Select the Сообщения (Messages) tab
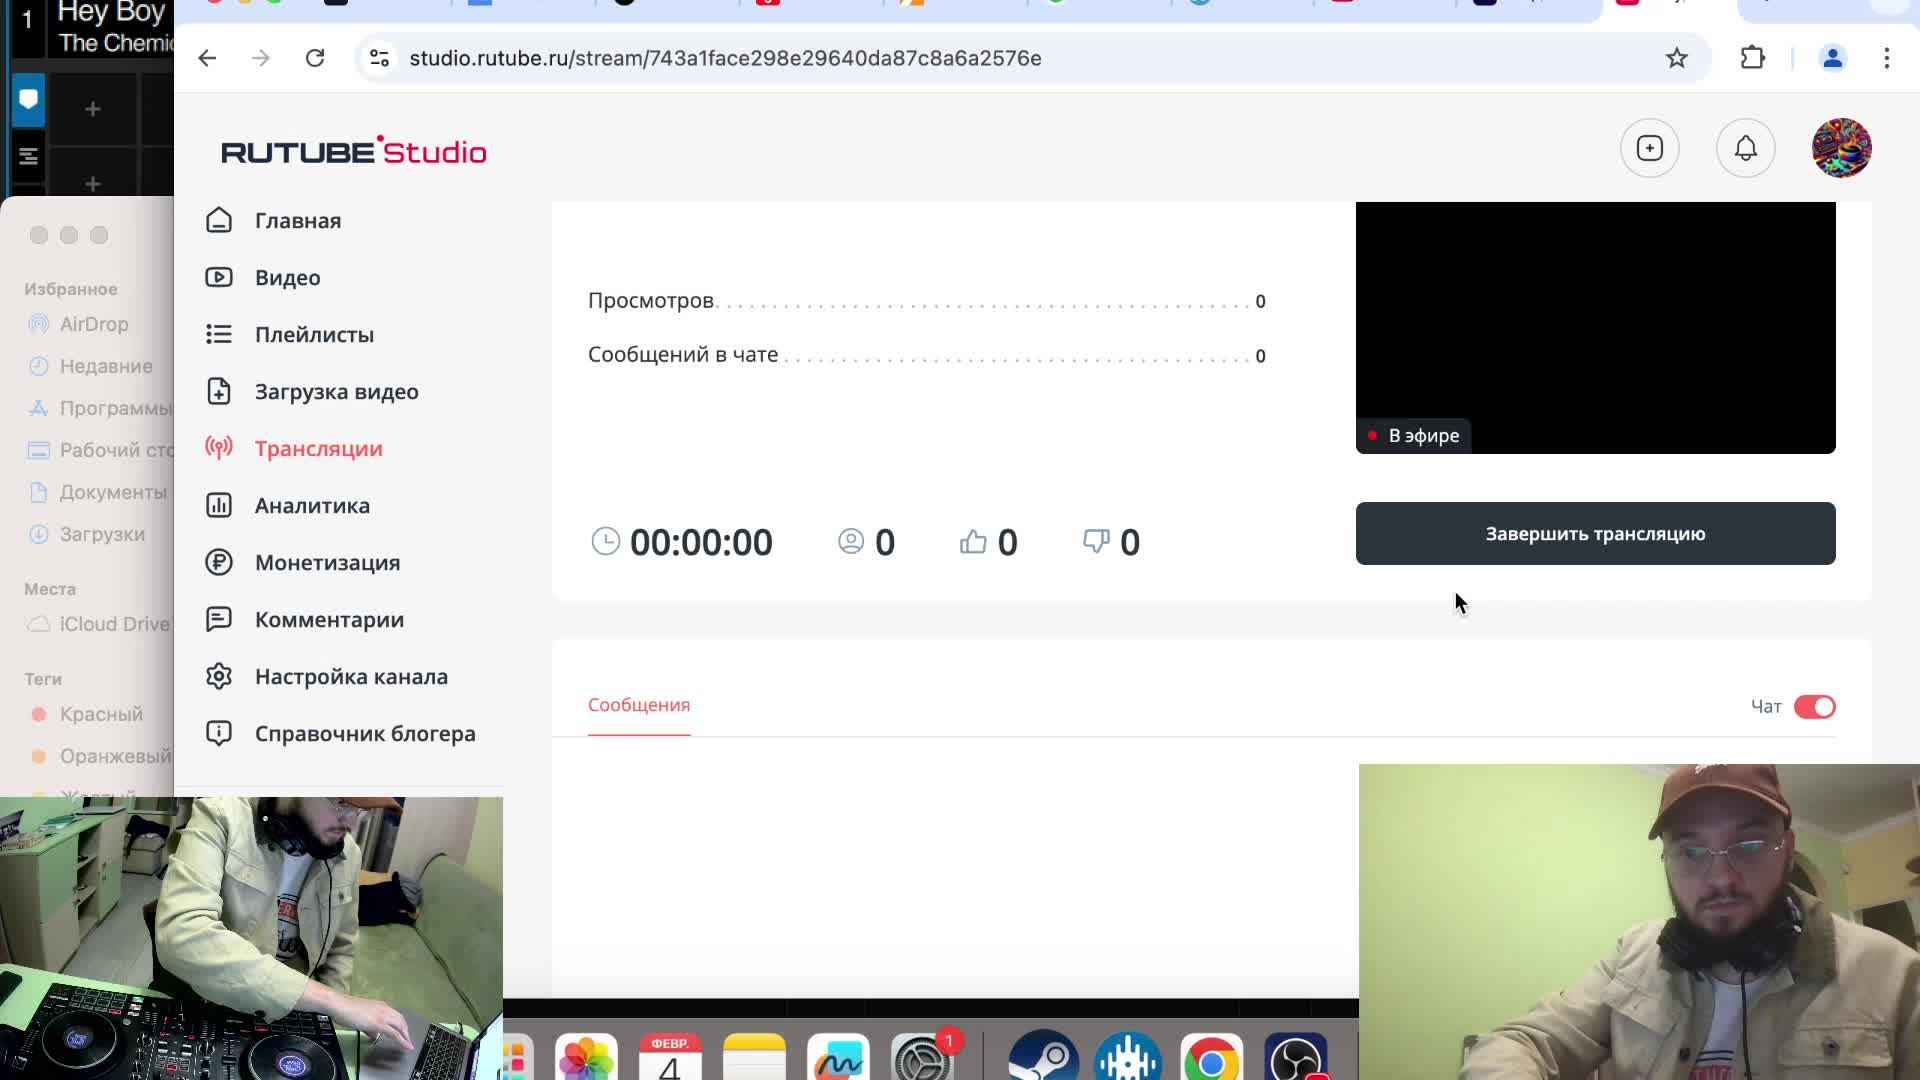The width and height of the screenshot is (1920, 1080). pyautogui.click(x=638, y=704)
